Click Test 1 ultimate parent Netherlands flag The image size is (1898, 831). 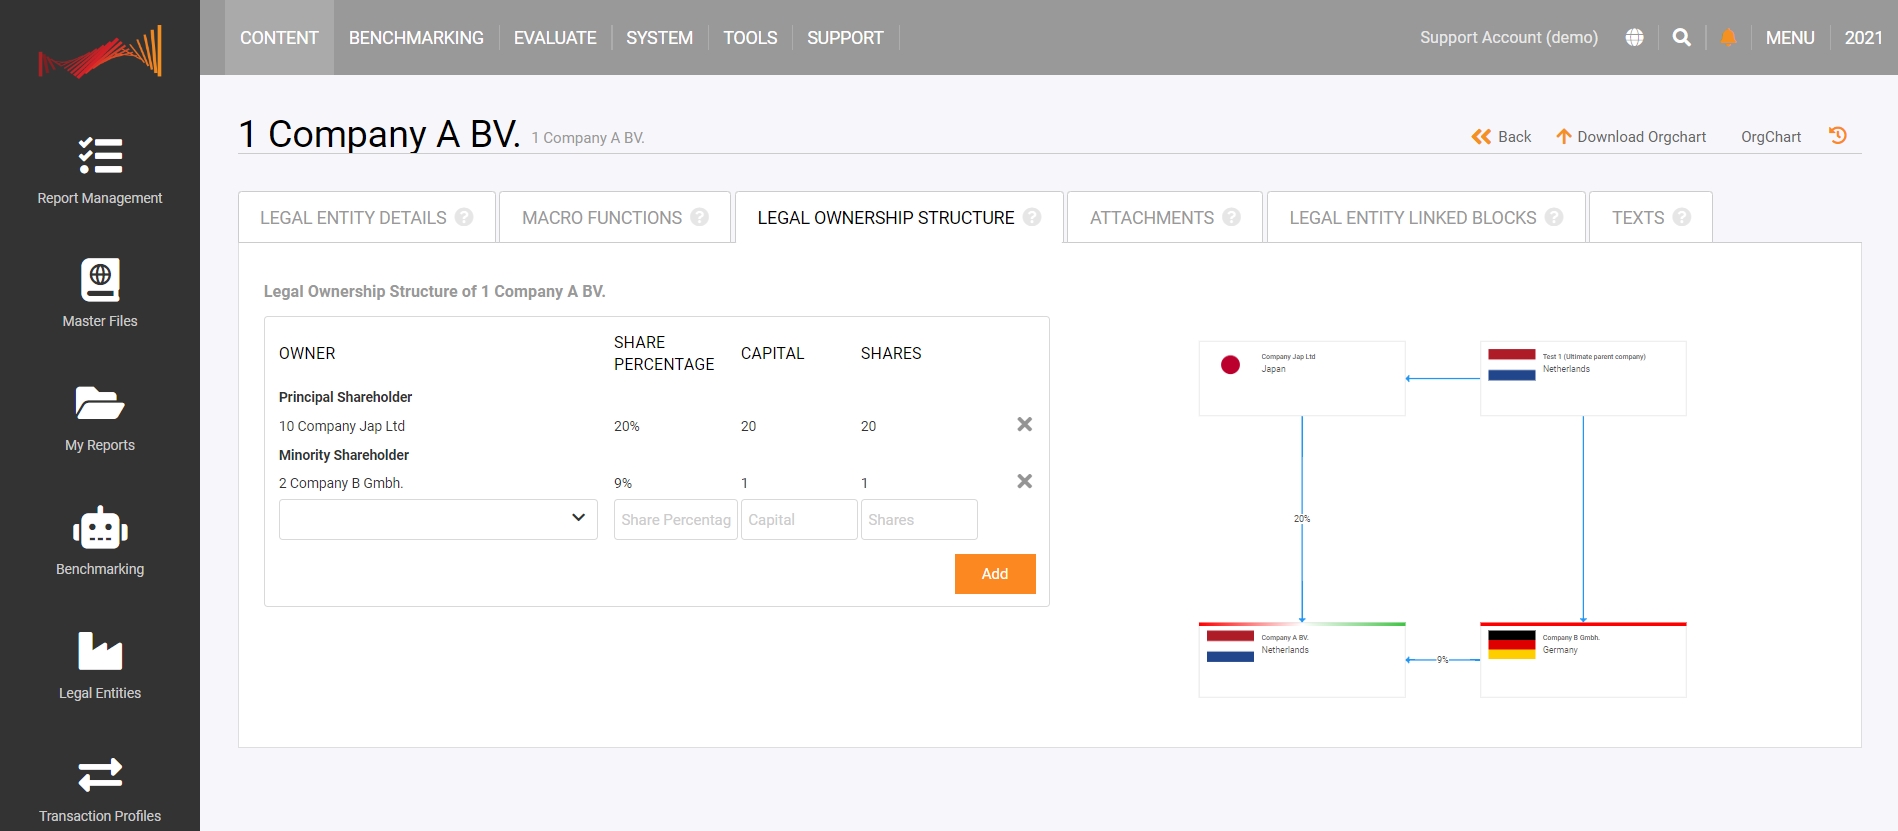pyautogui.click(x=1511, y=365)
